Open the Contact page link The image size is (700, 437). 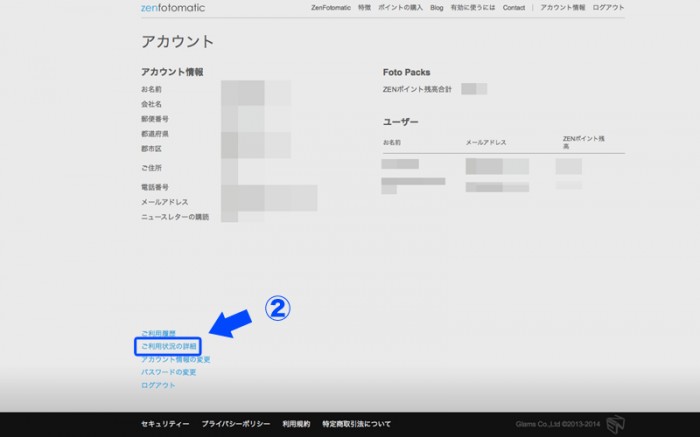click(x=513, y=7)
